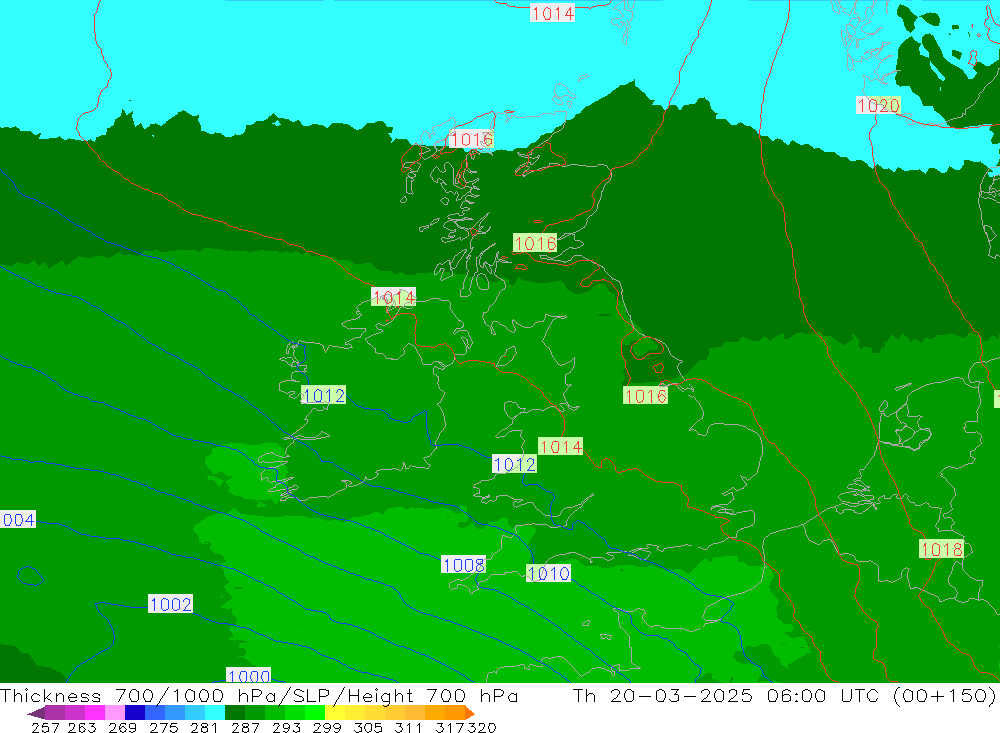Click the blue 1010 isobar label
This screenshot has height=733, width=1000.
[x=548, y=574]
